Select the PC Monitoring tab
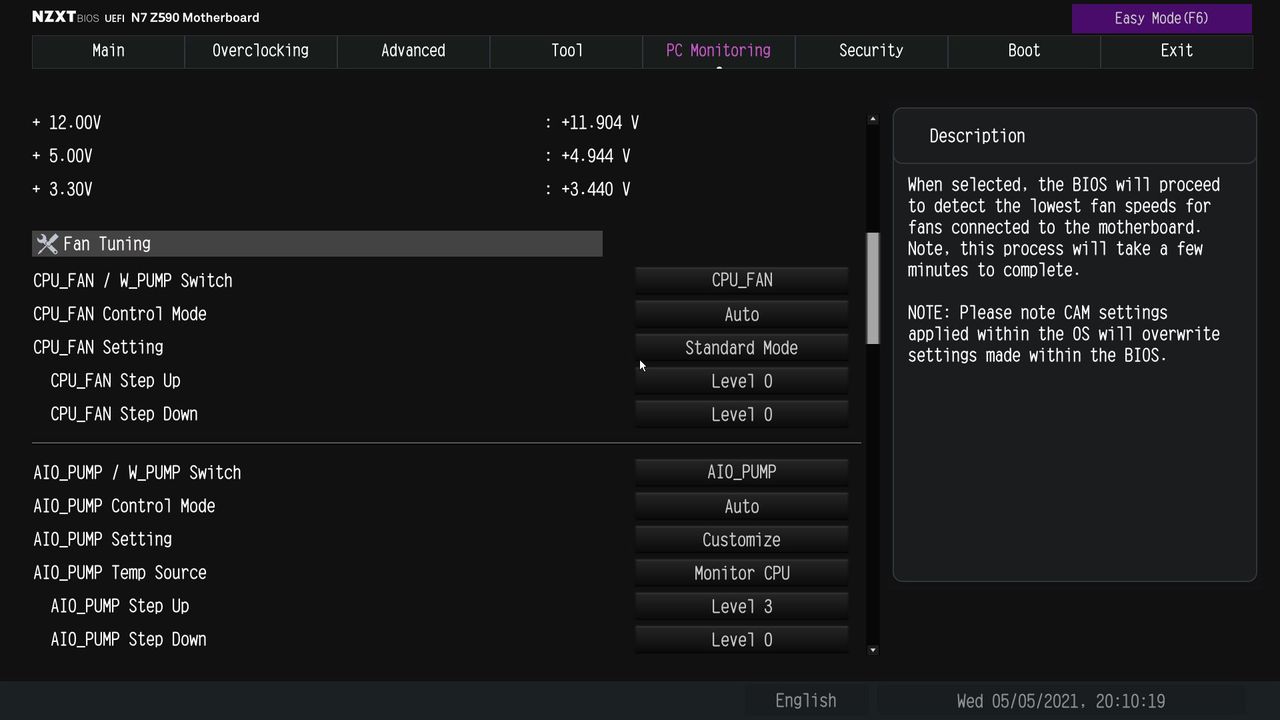 click(x=719, y=51)
